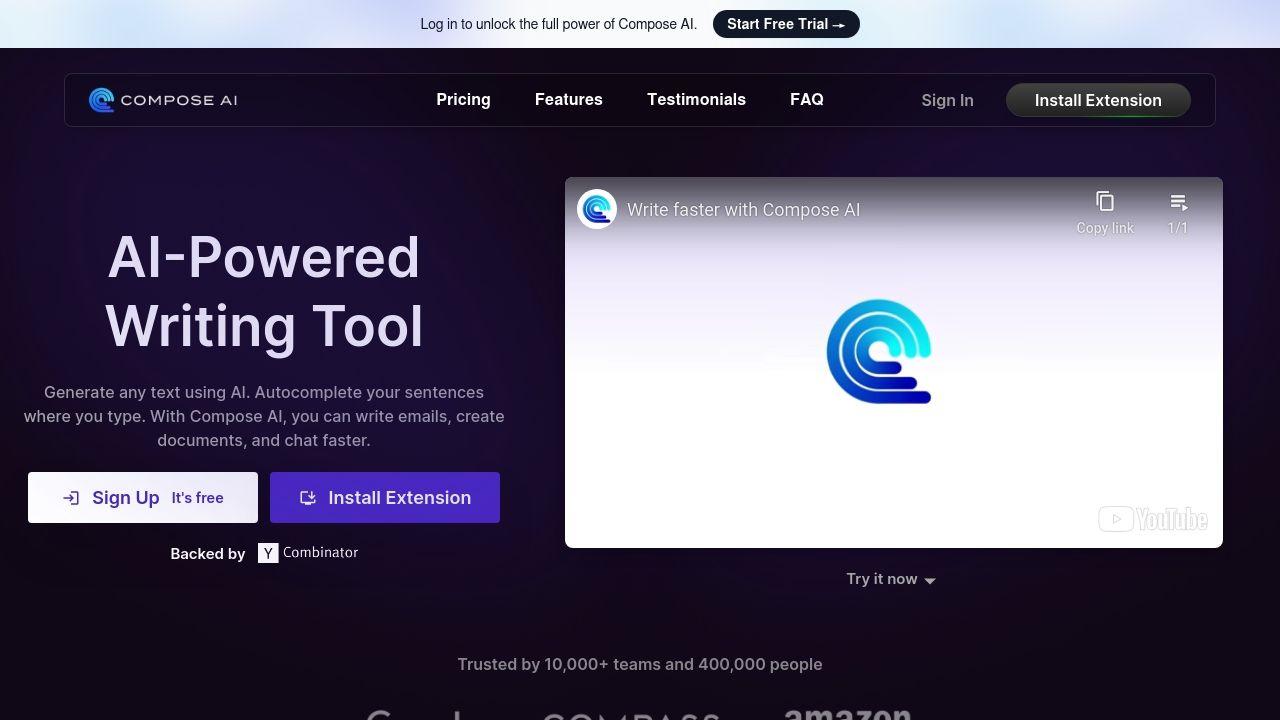Viewport: 1280px width, 720px height.
Task: Go to the Features section
Action: coord(568,100)
